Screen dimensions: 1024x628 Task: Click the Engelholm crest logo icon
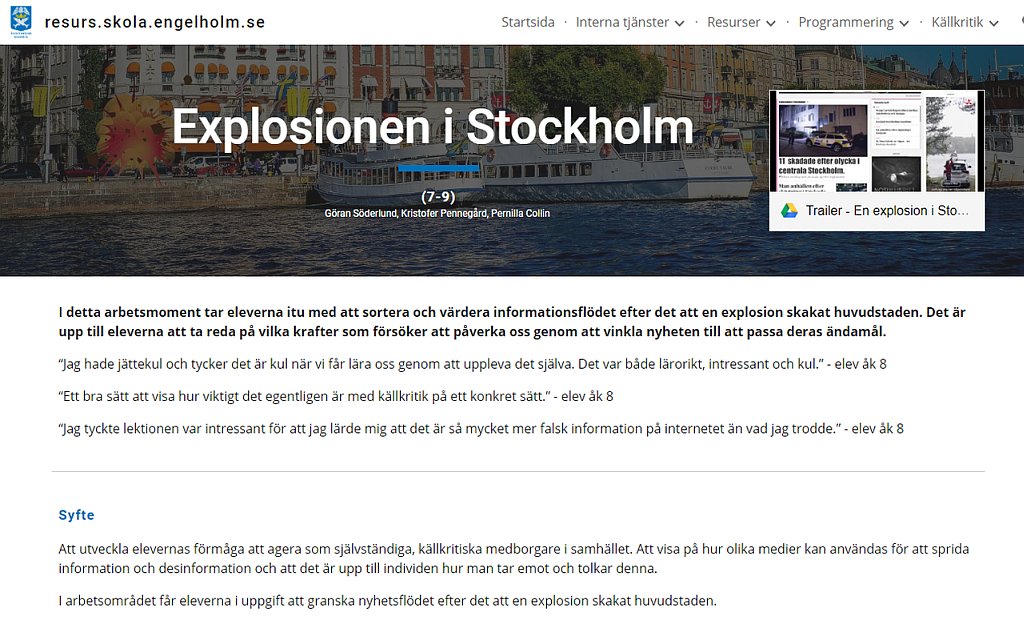click(x=21, y=21)
